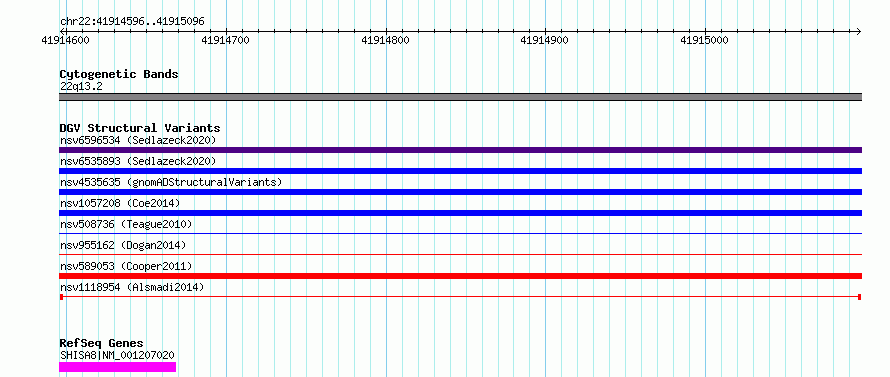The image size is (890, 377).
Task: Click the red nsv1118954 line with end caps
Action: point(460,297)
